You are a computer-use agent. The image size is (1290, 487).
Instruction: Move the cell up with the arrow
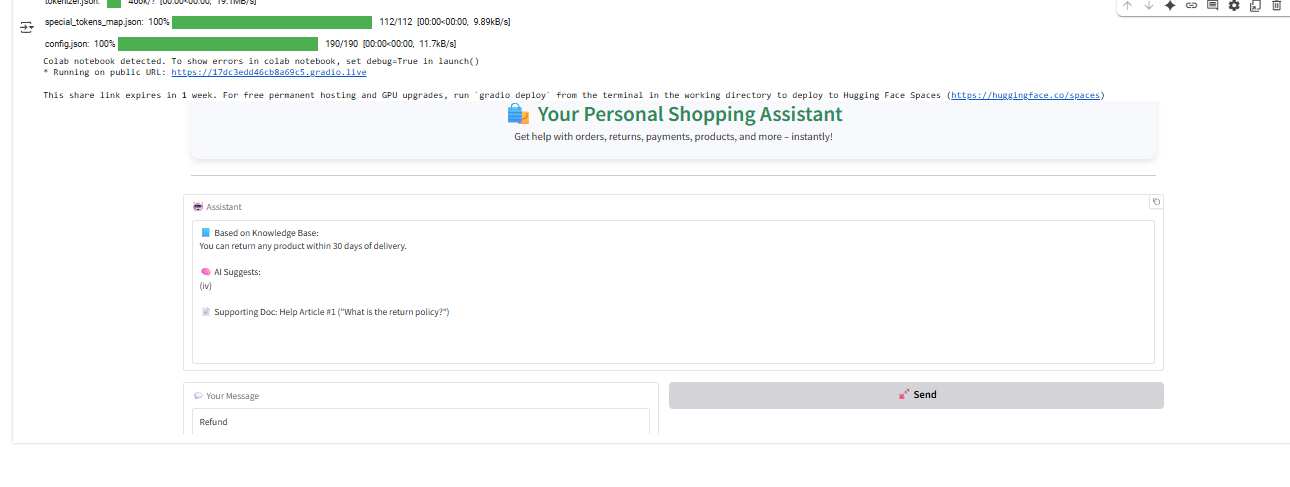pos(1128,5)
